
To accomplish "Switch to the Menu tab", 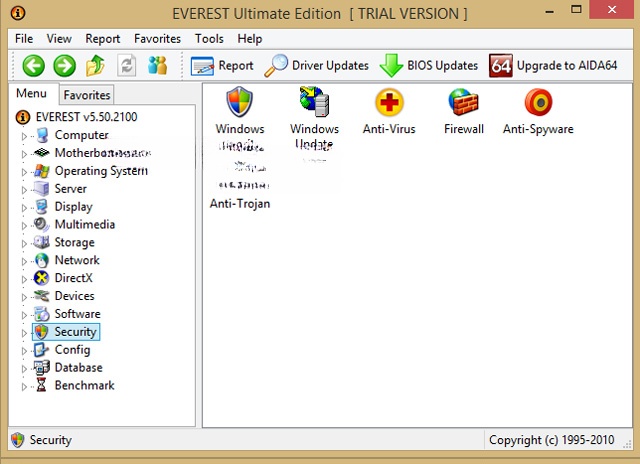I will pos(31,93).
